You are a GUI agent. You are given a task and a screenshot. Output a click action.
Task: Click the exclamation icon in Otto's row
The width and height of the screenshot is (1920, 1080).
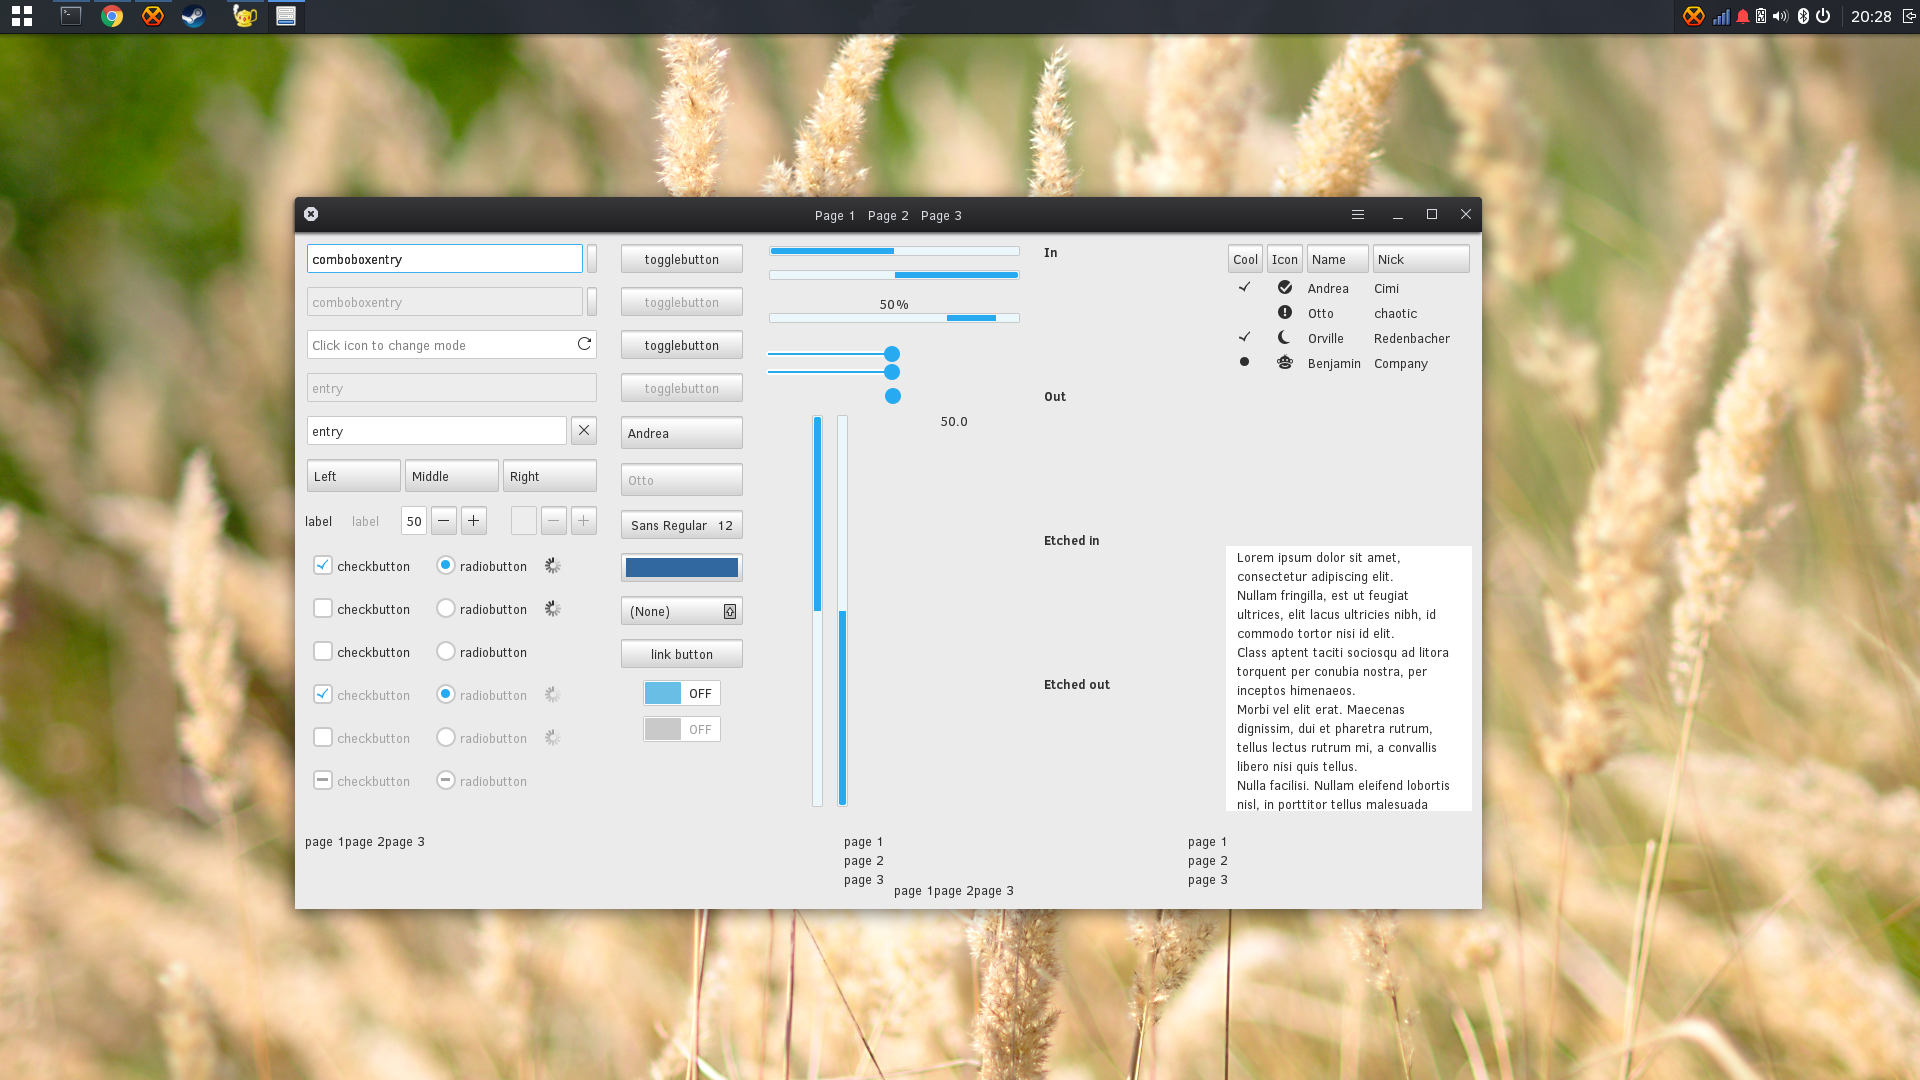click(1285, 313)
